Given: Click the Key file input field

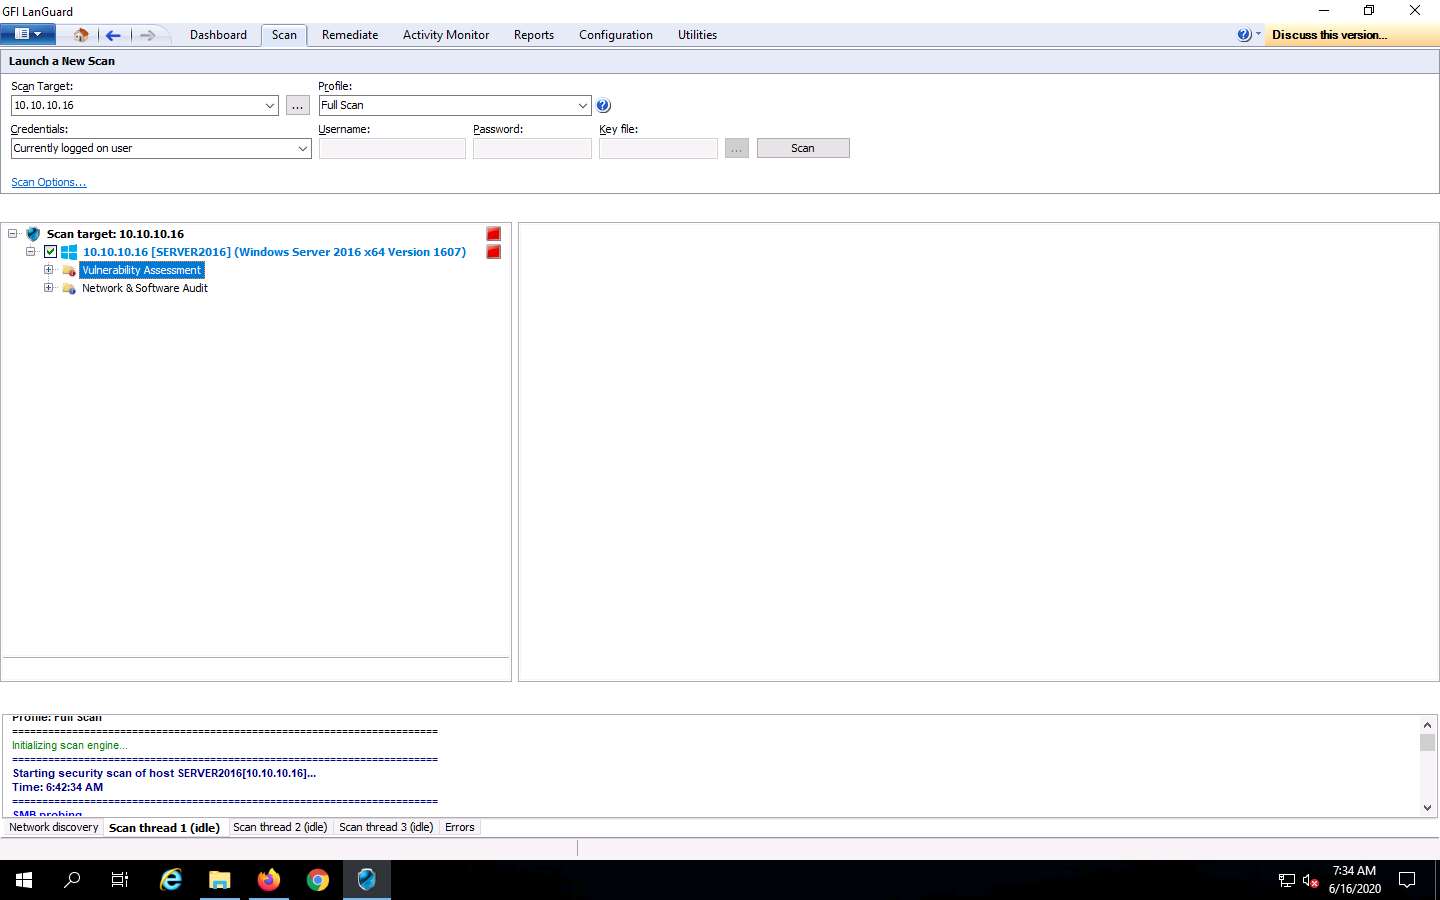Looking at the screenshot, I should tap(658, 148).
